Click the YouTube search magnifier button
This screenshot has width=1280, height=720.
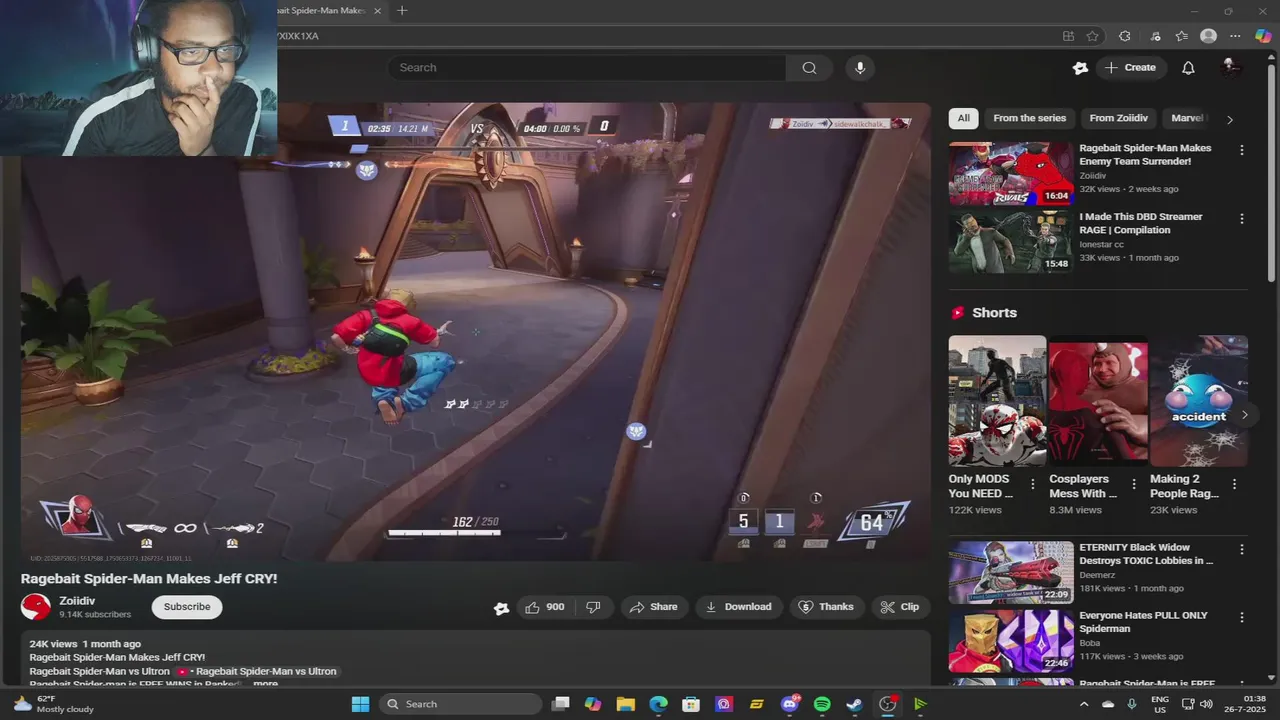pyautogui.click(x=809, y=68)
